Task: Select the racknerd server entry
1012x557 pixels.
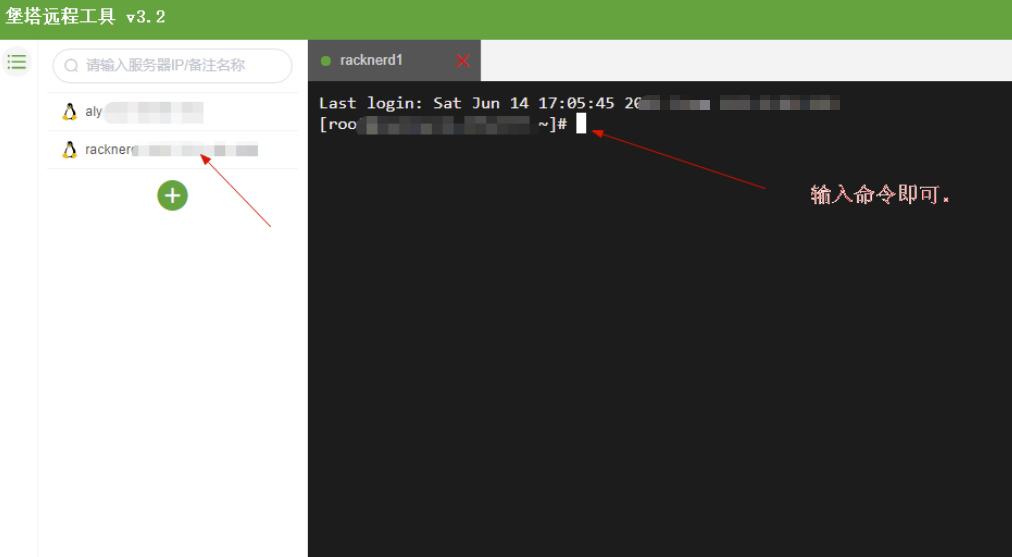Action: point(172,150)
